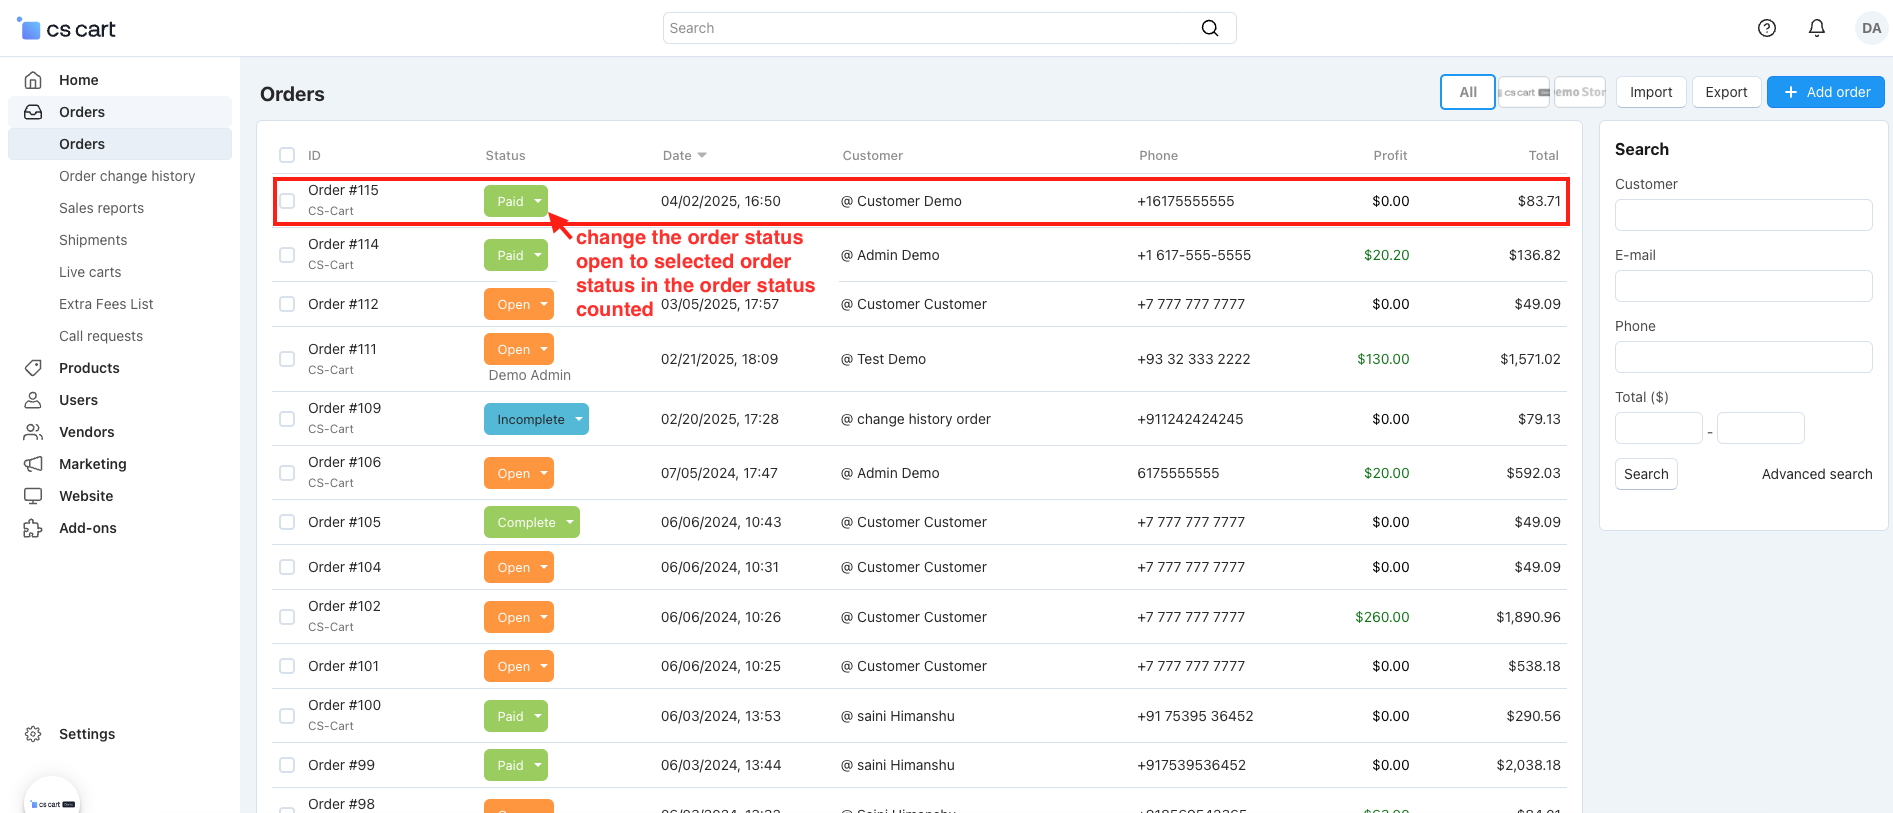Click the Add-ons puzzle icon

[33, 528]
